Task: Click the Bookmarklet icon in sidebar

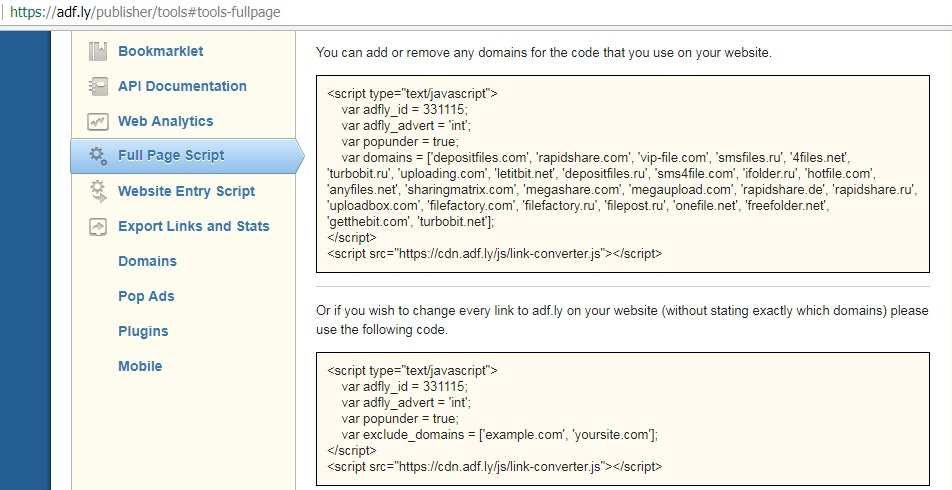Action: click(x=98, y=52)
